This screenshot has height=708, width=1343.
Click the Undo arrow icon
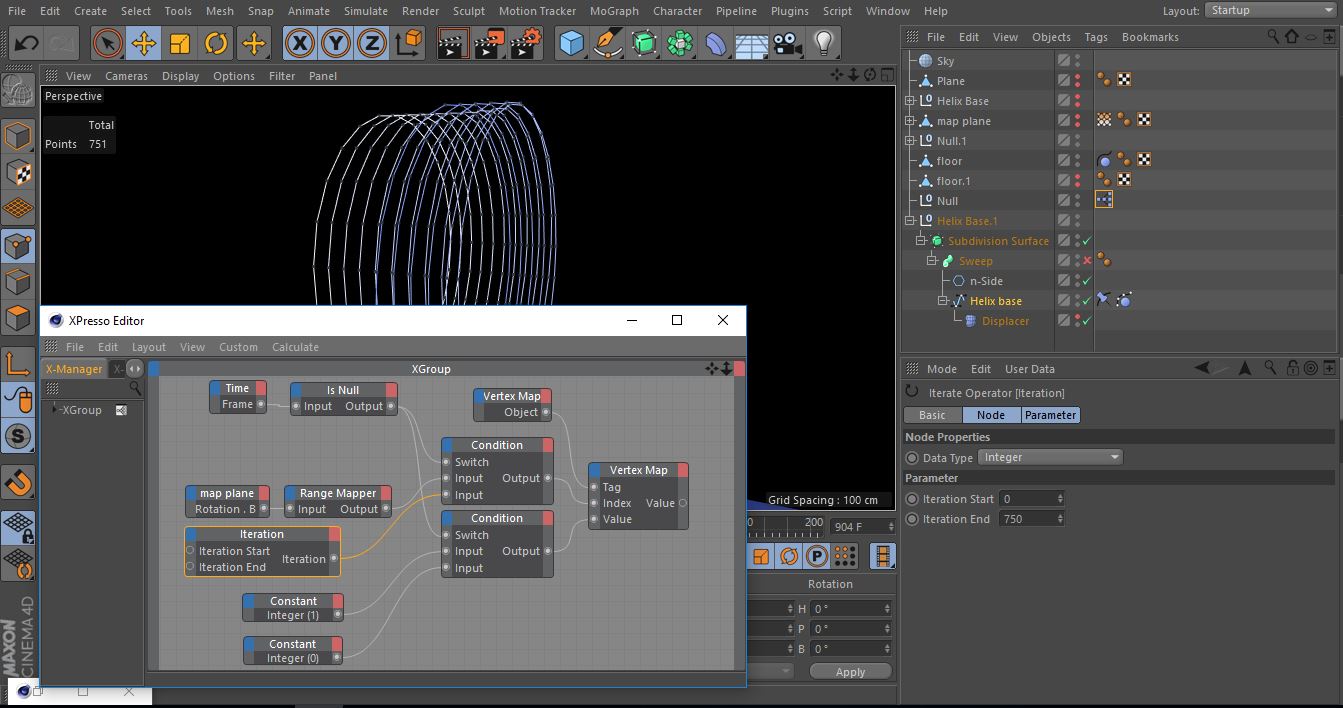click(x=27, y=43)
